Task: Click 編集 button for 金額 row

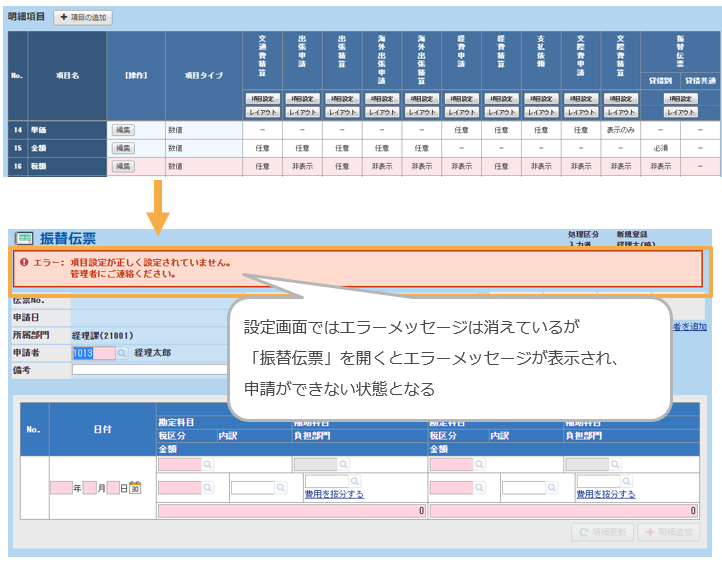Action: point(122,148)
